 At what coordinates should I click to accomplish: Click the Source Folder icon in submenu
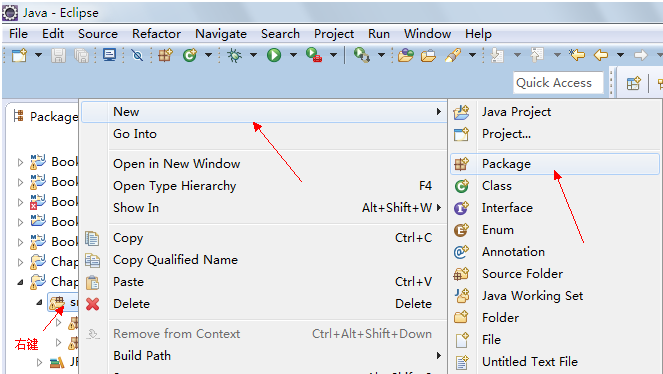click(x=461, y=273)
